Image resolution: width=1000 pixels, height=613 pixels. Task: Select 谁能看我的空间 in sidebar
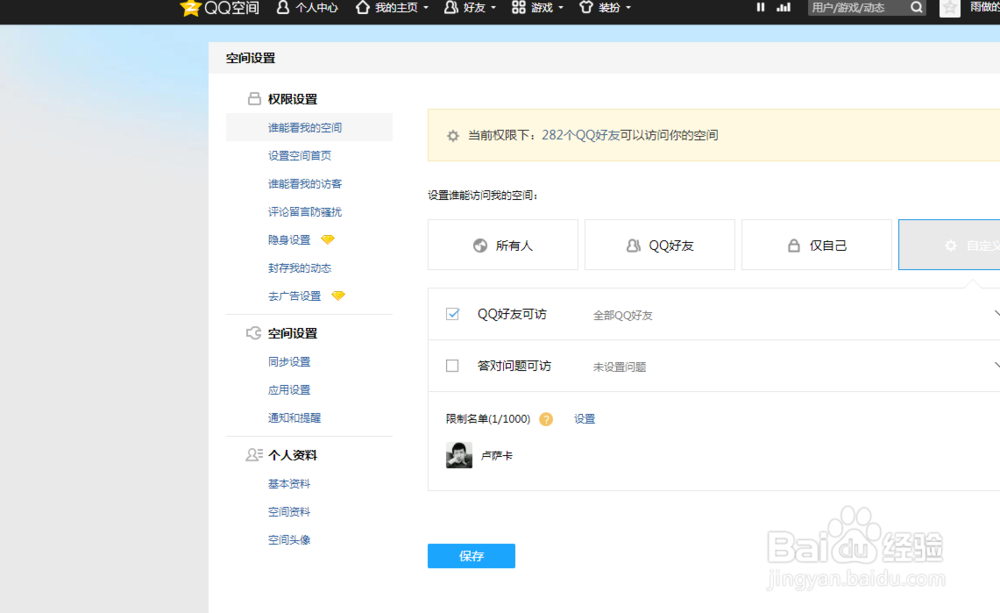pyautogui.click(x=309, y=128)
